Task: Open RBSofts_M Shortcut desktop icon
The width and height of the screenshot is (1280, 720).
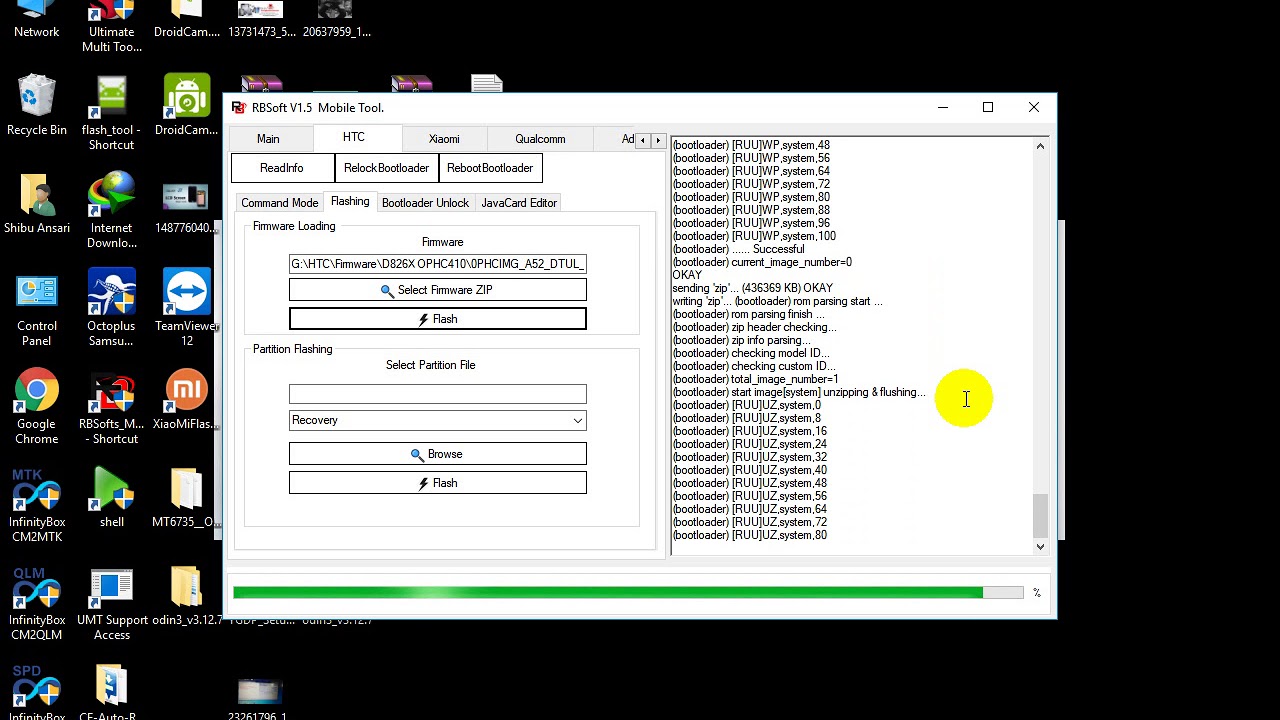Action: tap(111, 407)
